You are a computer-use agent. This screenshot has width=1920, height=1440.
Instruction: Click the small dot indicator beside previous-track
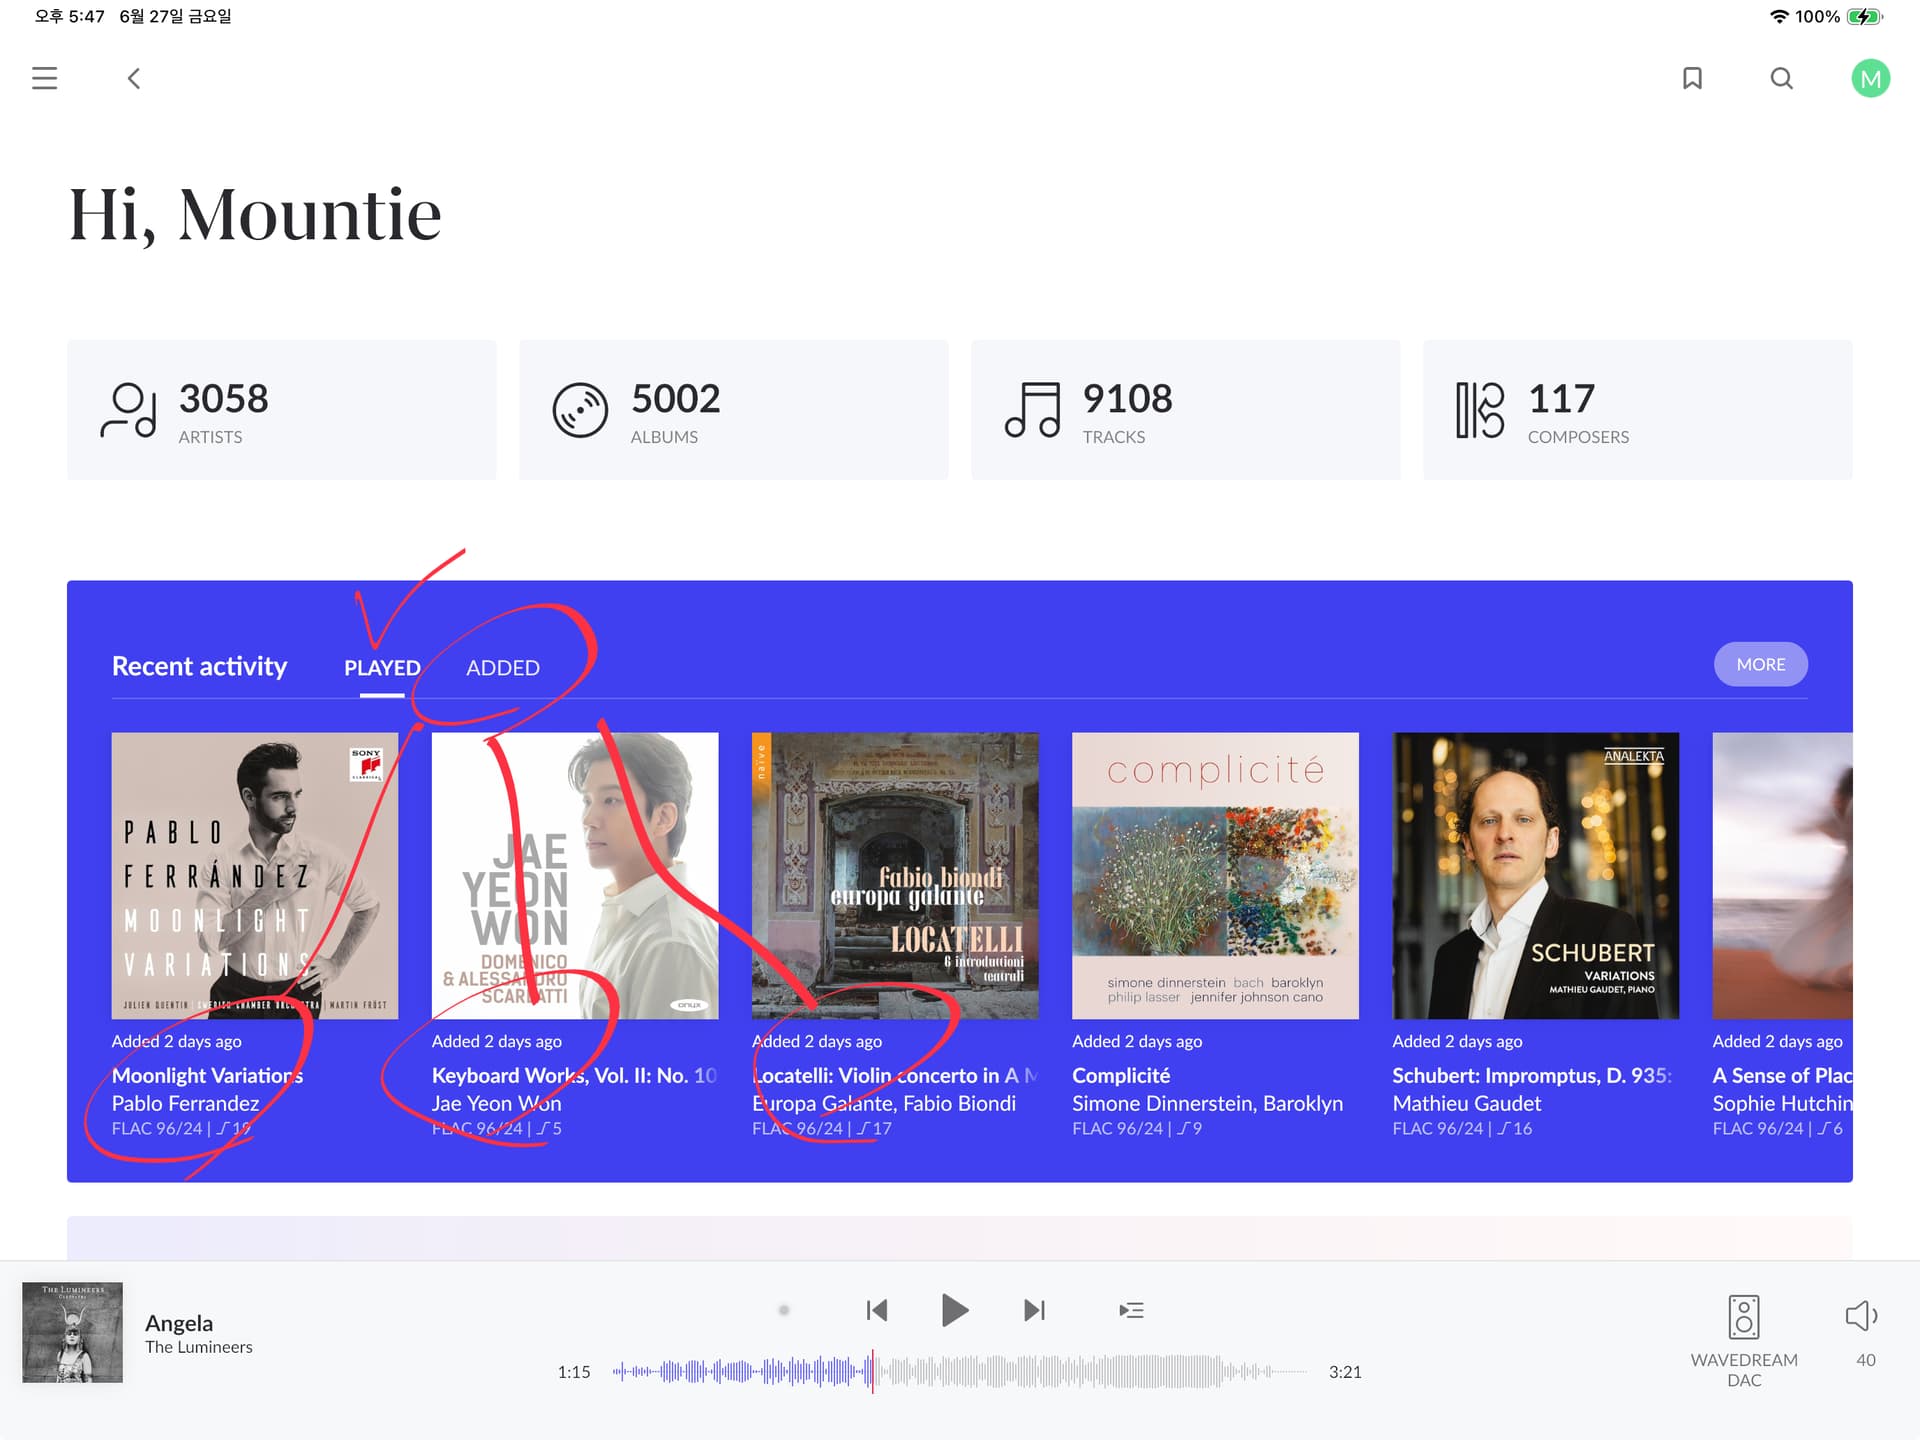point(784,1310)
